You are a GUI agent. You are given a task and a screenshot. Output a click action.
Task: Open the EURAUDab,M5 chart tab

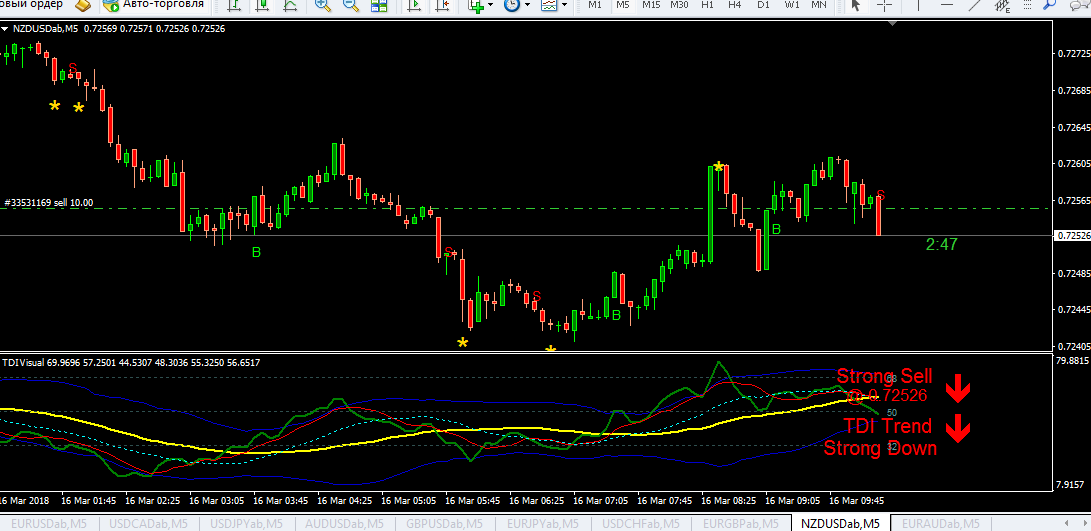940,523
